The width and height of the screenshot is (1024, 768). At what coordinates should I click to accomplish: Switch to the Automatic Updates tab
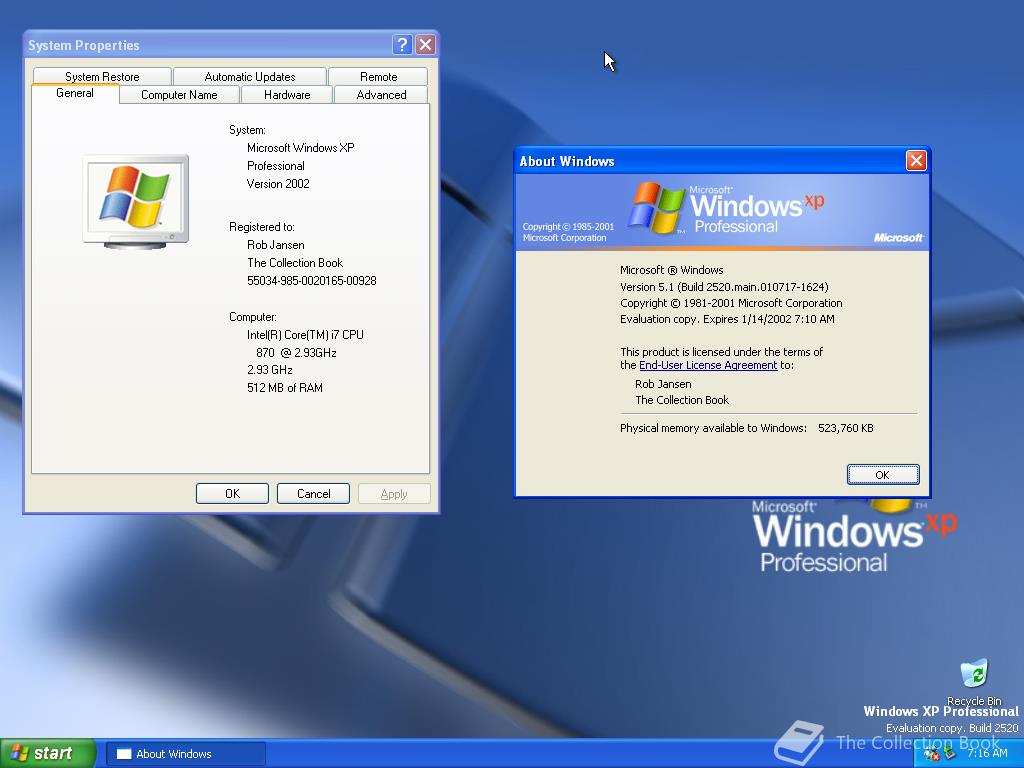[x=249, y=76]
